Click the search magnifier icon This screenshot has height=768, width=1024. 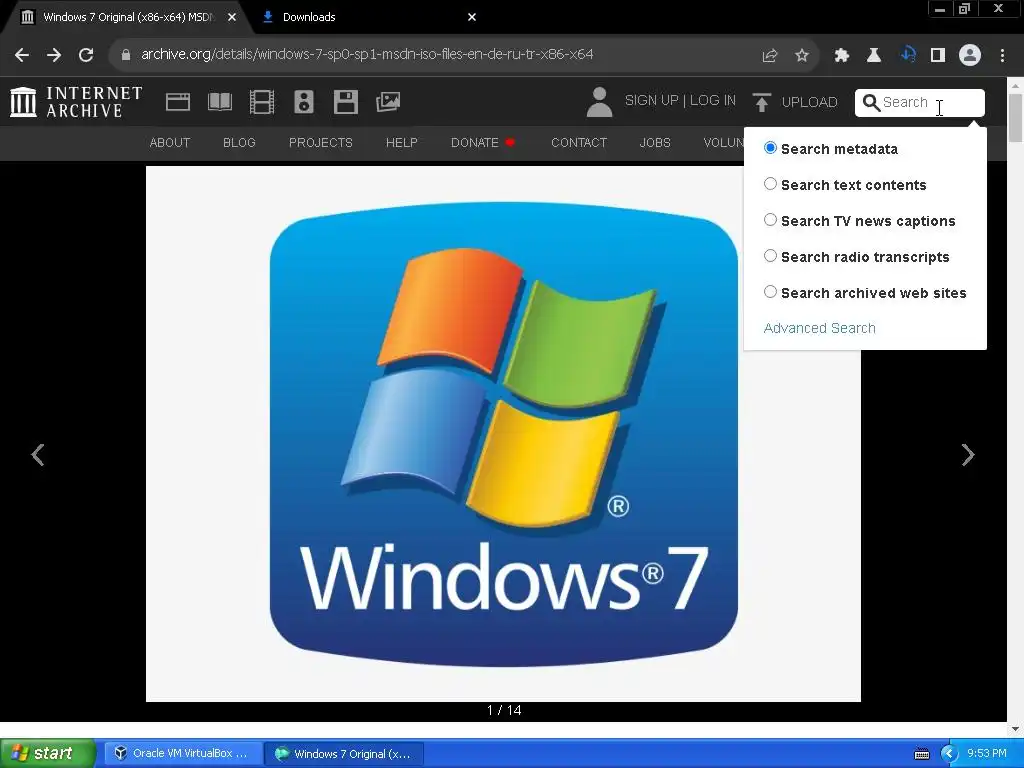pyautogui.click(x=871, y=103)
